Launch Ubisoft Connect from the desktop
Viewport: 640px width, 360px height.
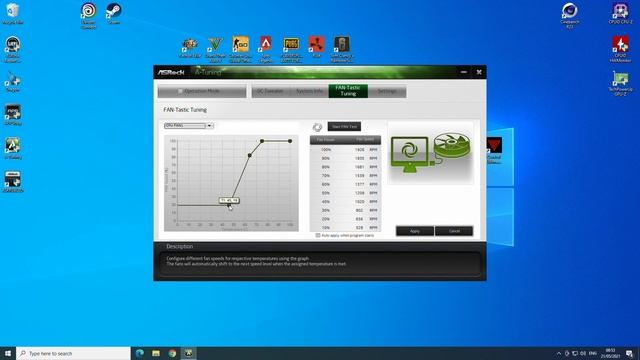point(88,15)
